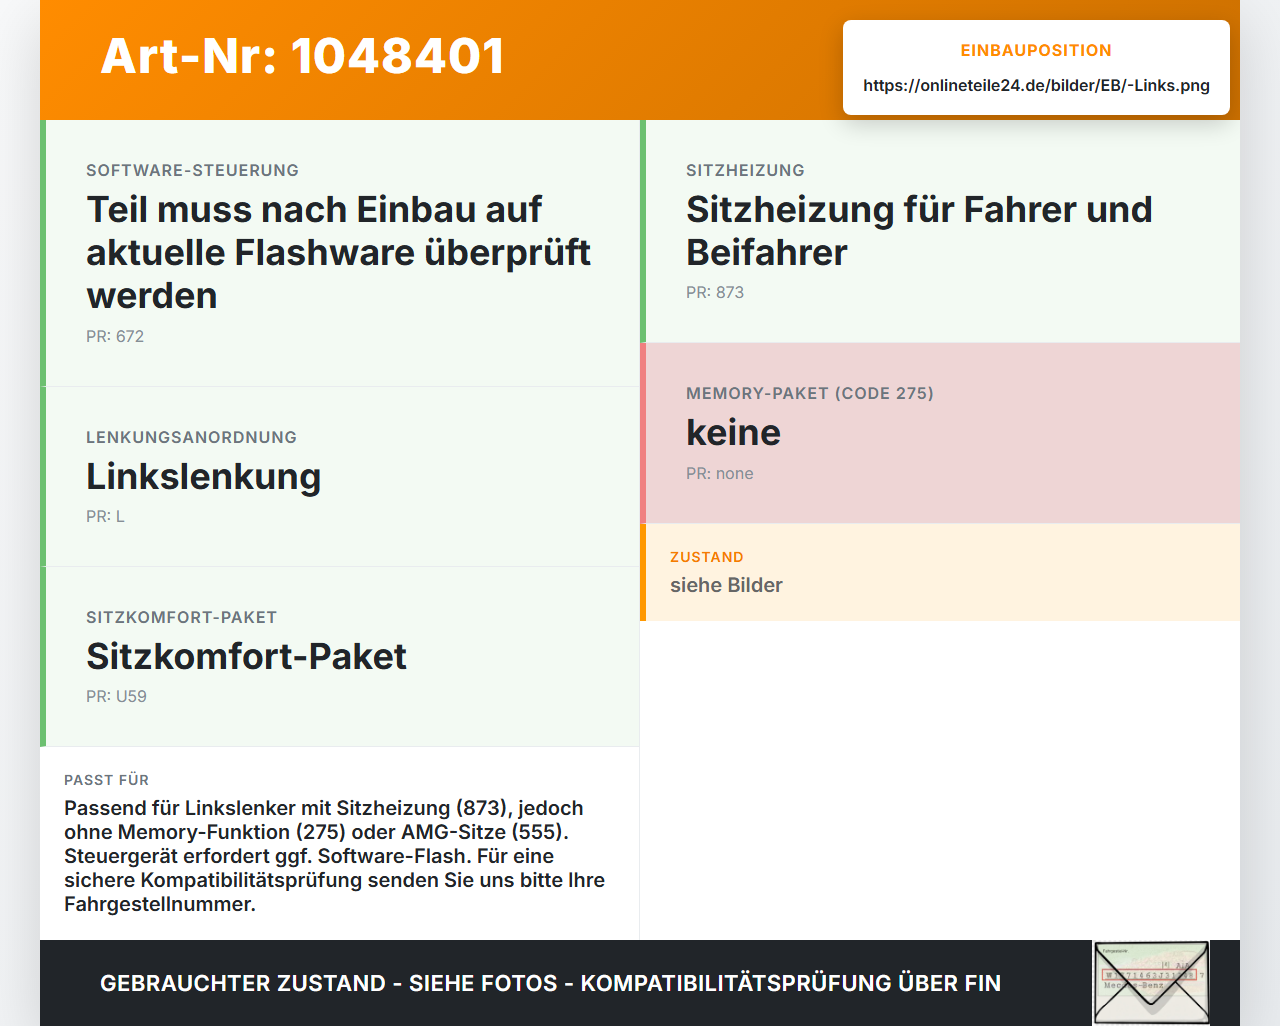The image size is (1280, 1026).
Task: Click the PR: 672 code
Action: [115, 336]
